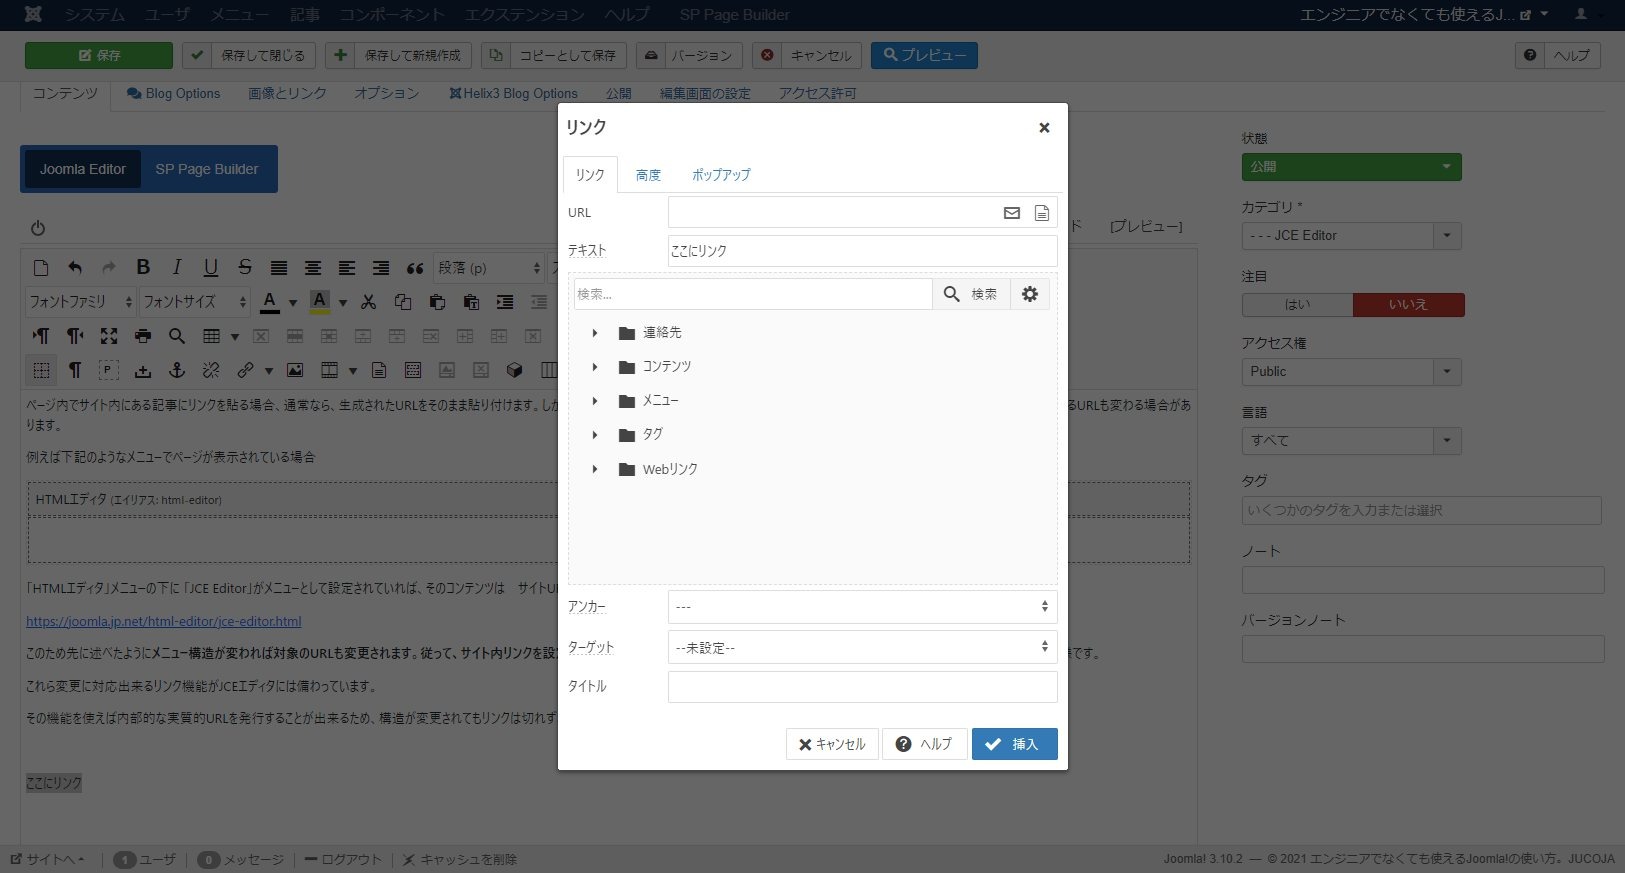1625x873 pixels.
Task: Switch to the 高度 tab in dialog
Action: pos(648,175)
